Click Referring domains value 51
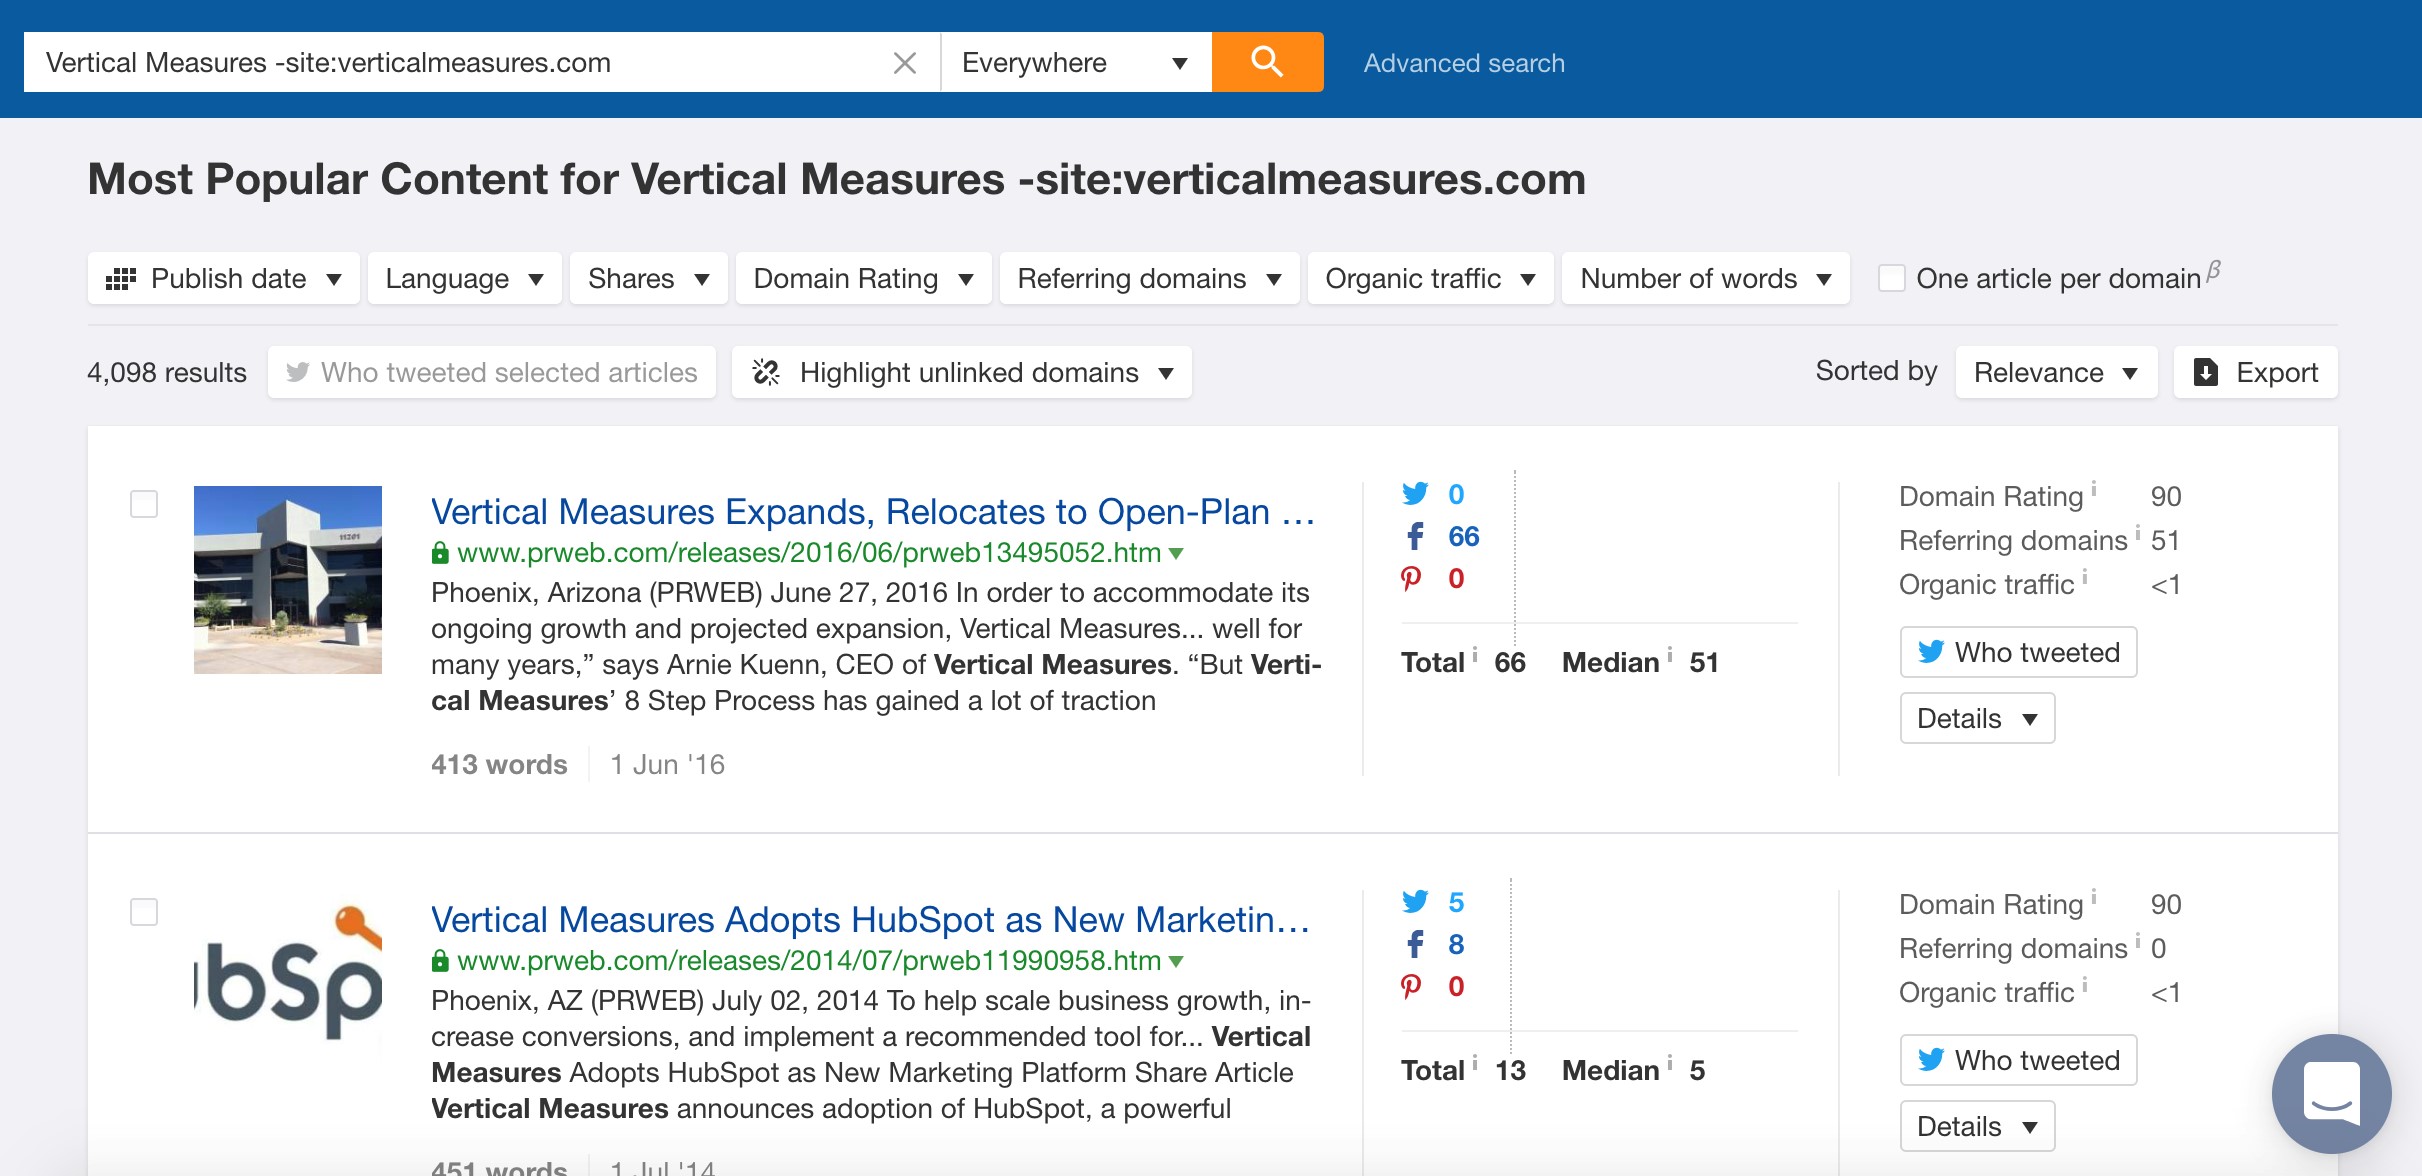 [2165, 540]
